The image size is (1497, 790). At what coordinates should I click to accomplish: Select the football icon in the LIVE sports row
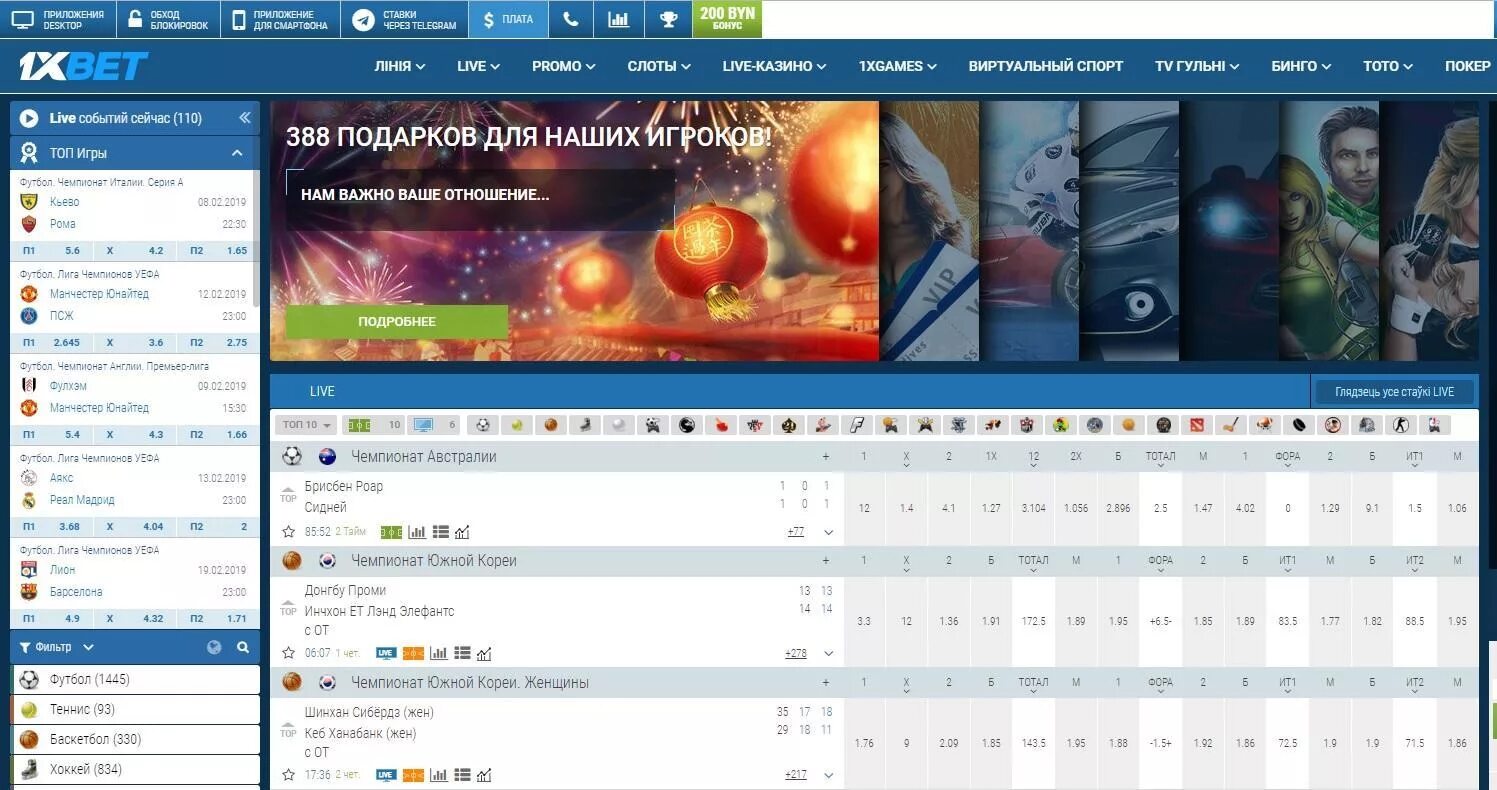pos(482,425)
